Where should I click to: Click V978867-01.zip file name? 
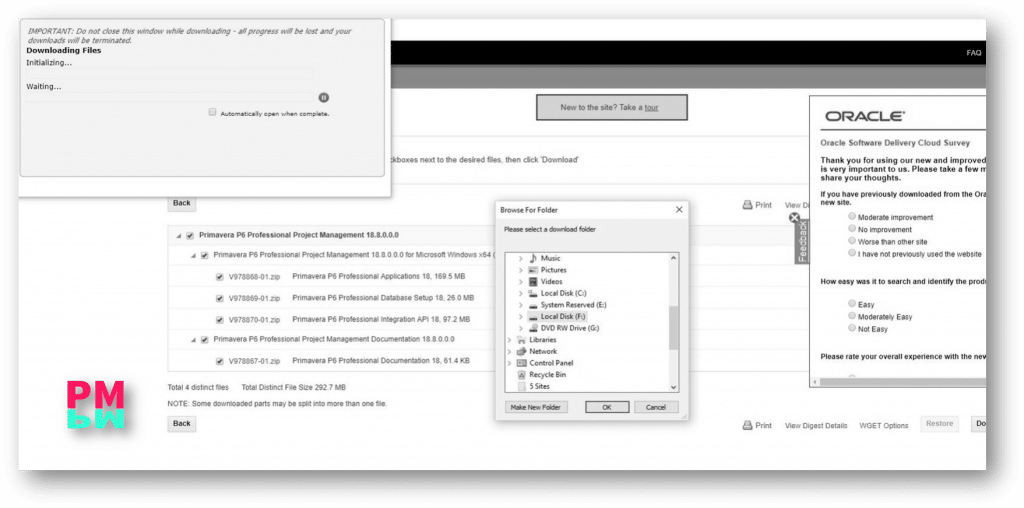coord(254,361)
